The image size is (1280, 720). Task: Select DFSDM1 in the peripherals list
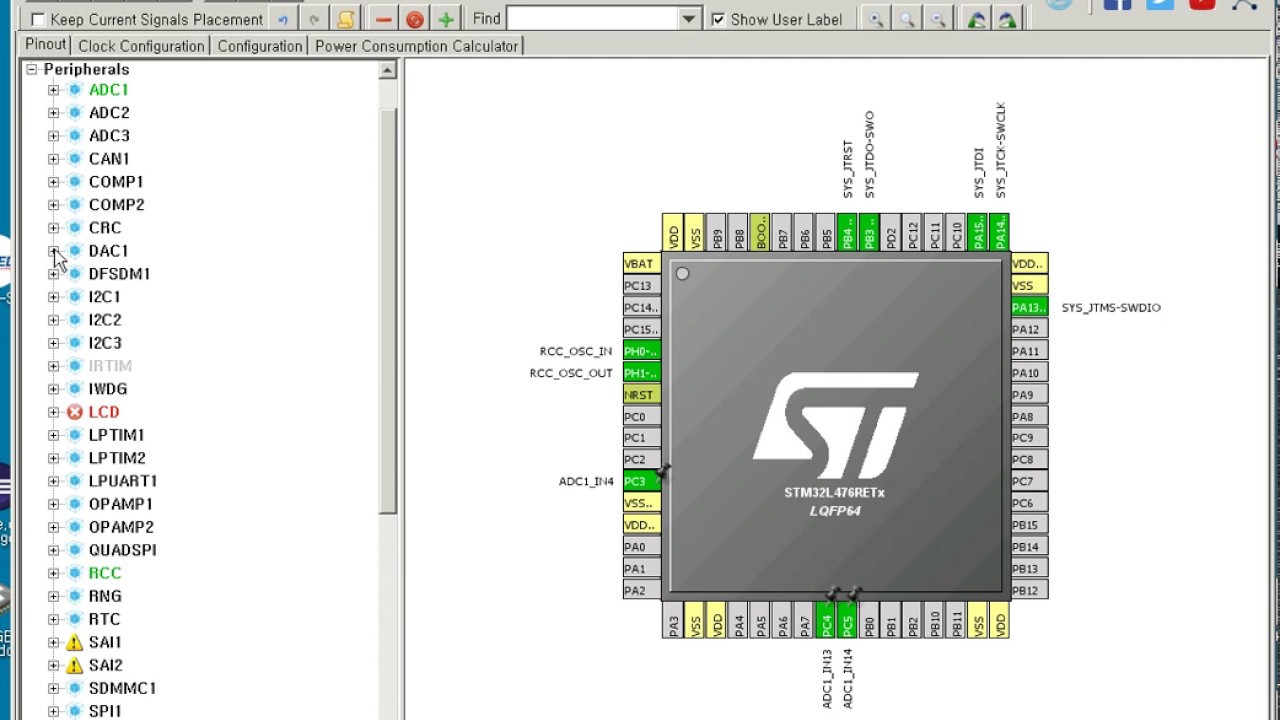pos(119,274)
